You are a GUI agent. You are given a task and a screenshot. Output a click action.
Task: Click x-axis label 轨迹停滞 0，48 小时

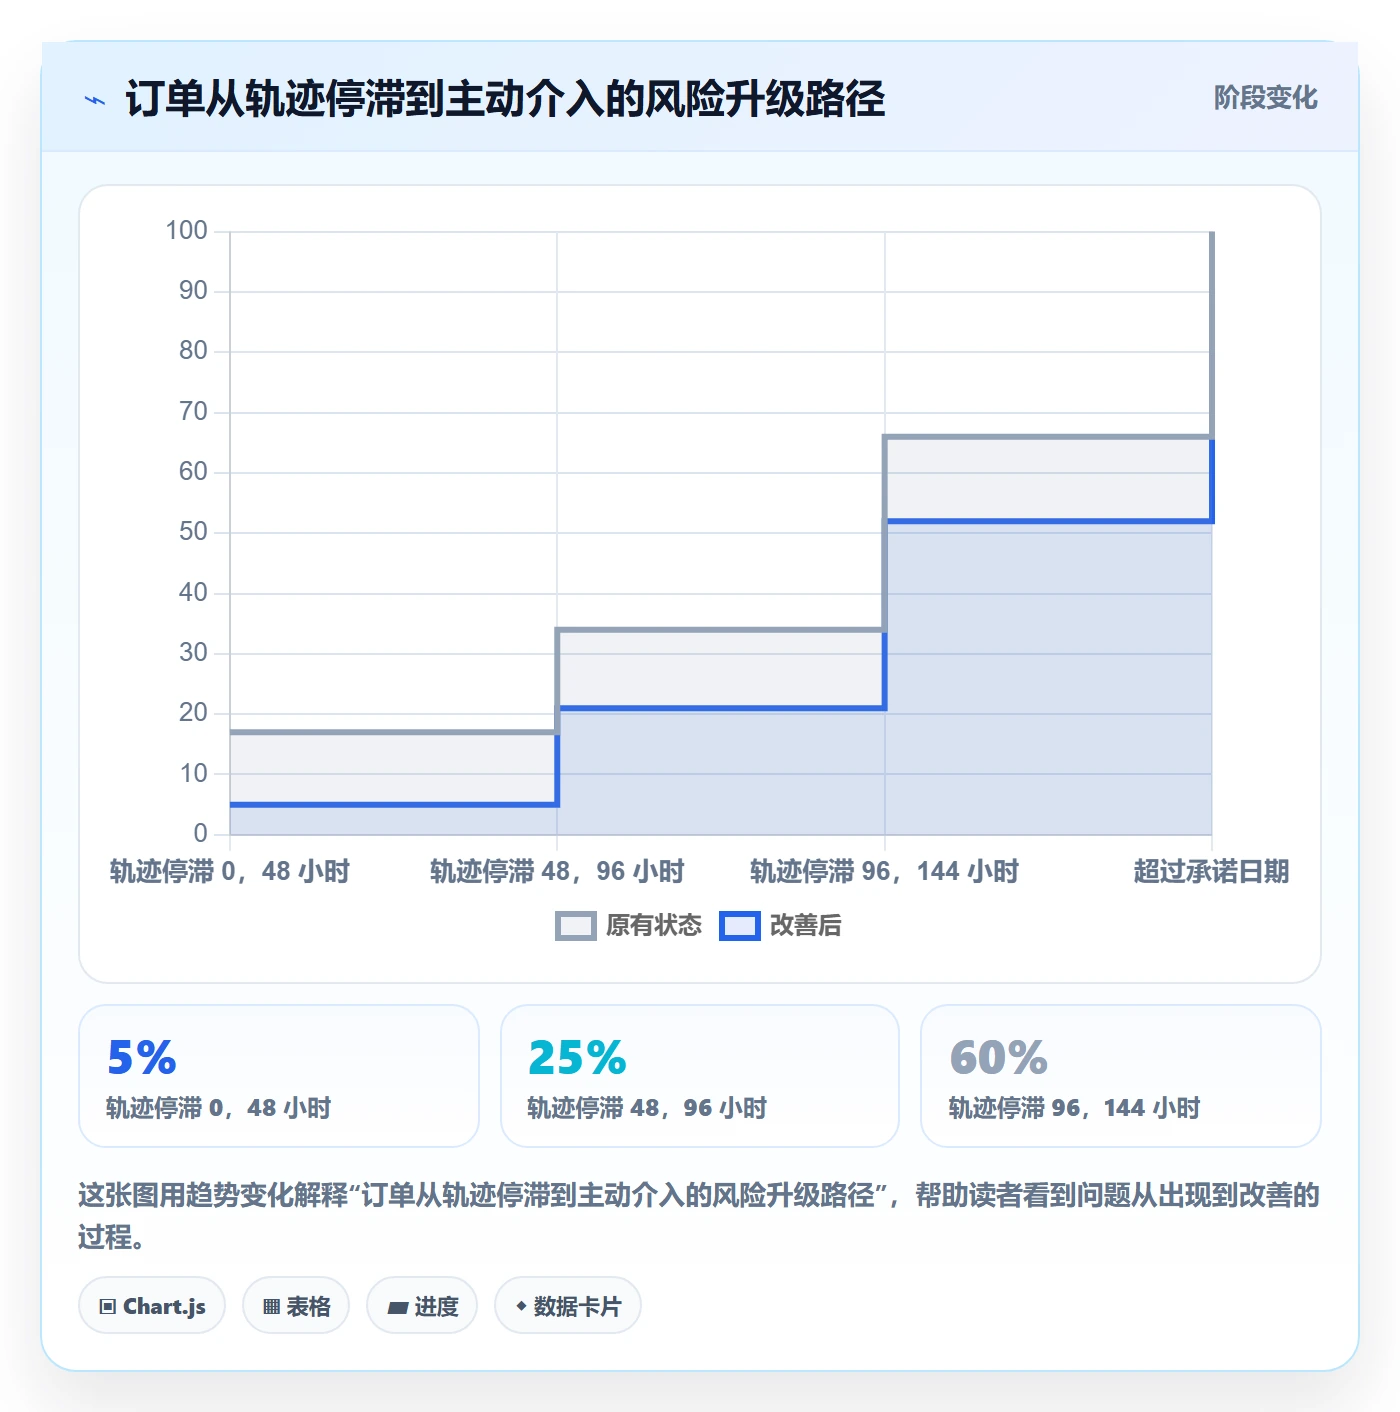pos(230,872)
